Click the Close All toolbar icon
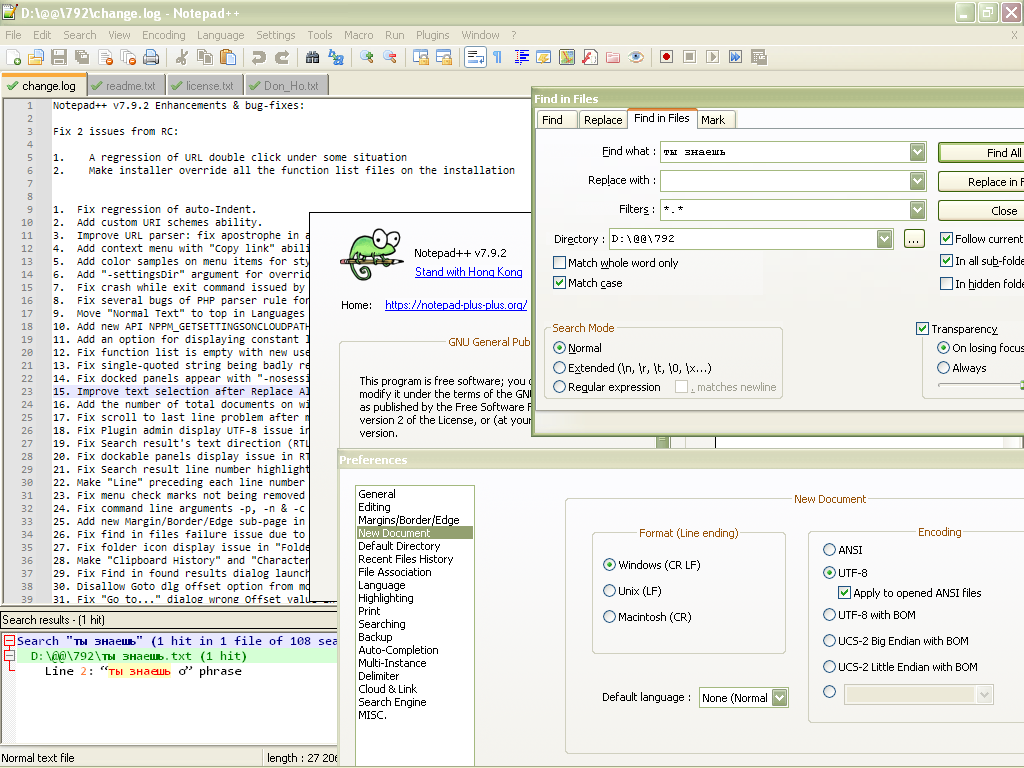 click(128, 57)
